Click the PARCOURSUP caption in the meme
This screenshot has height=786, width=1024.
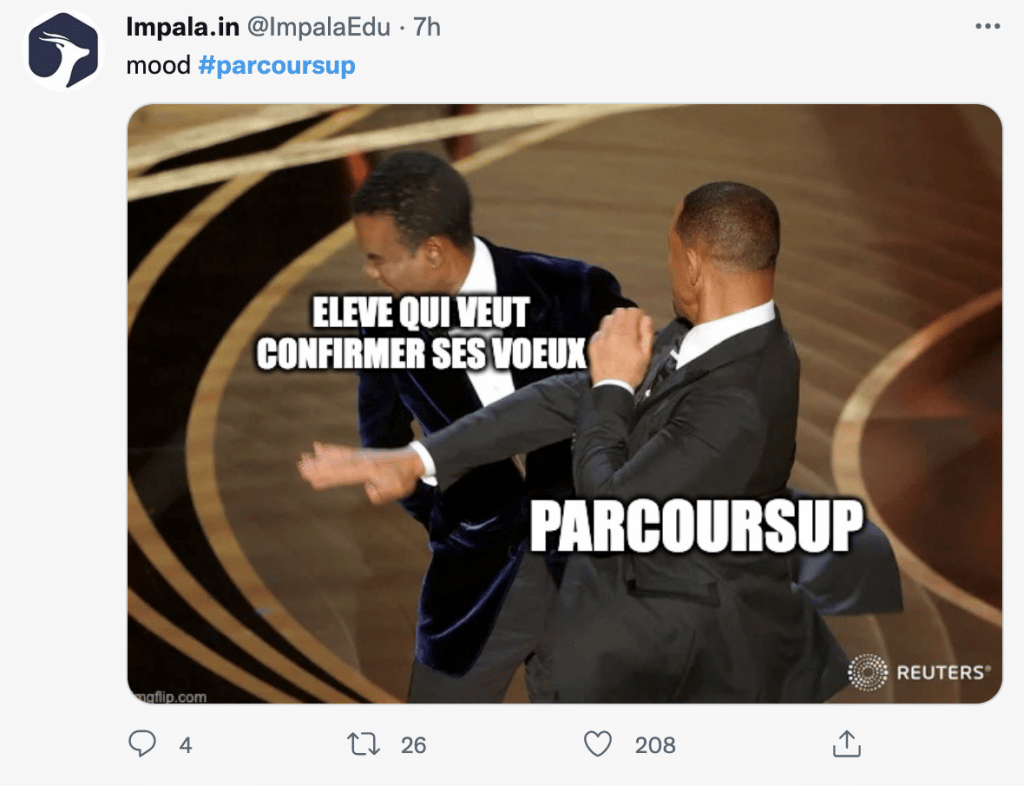point(696,527)
